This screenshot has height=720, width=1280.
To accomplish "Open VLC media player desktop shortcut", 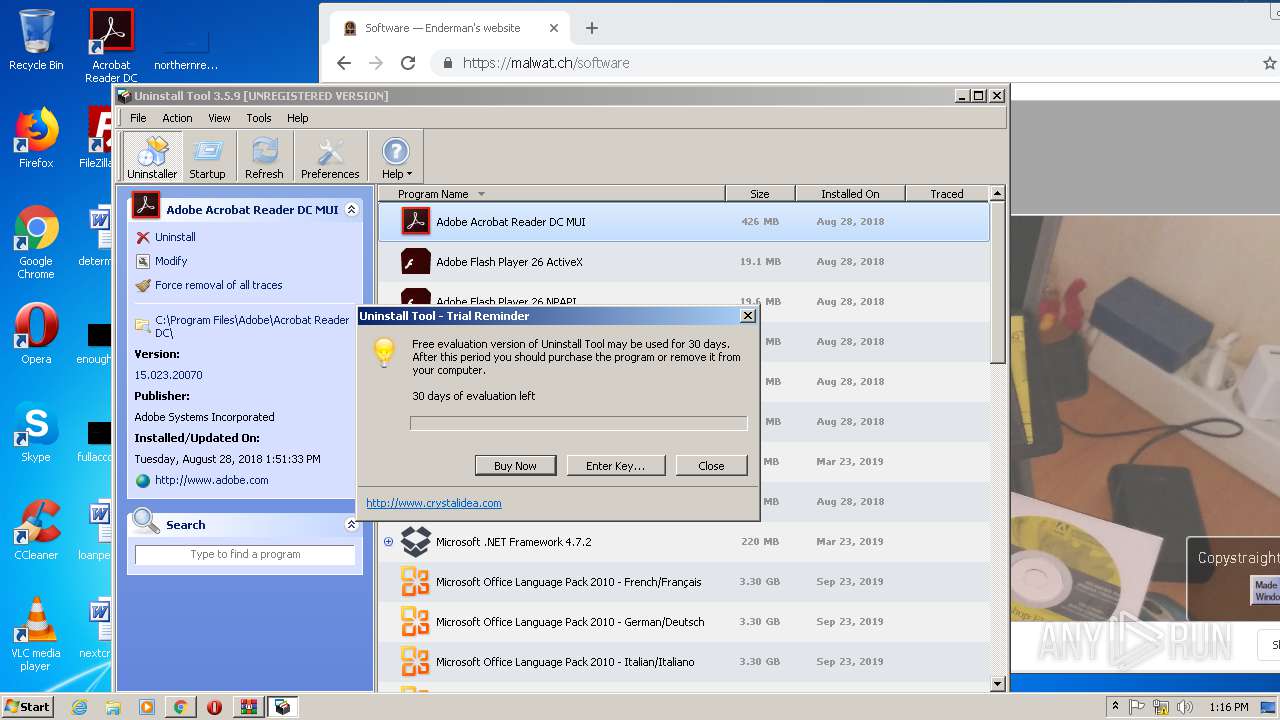I will 36,634.
